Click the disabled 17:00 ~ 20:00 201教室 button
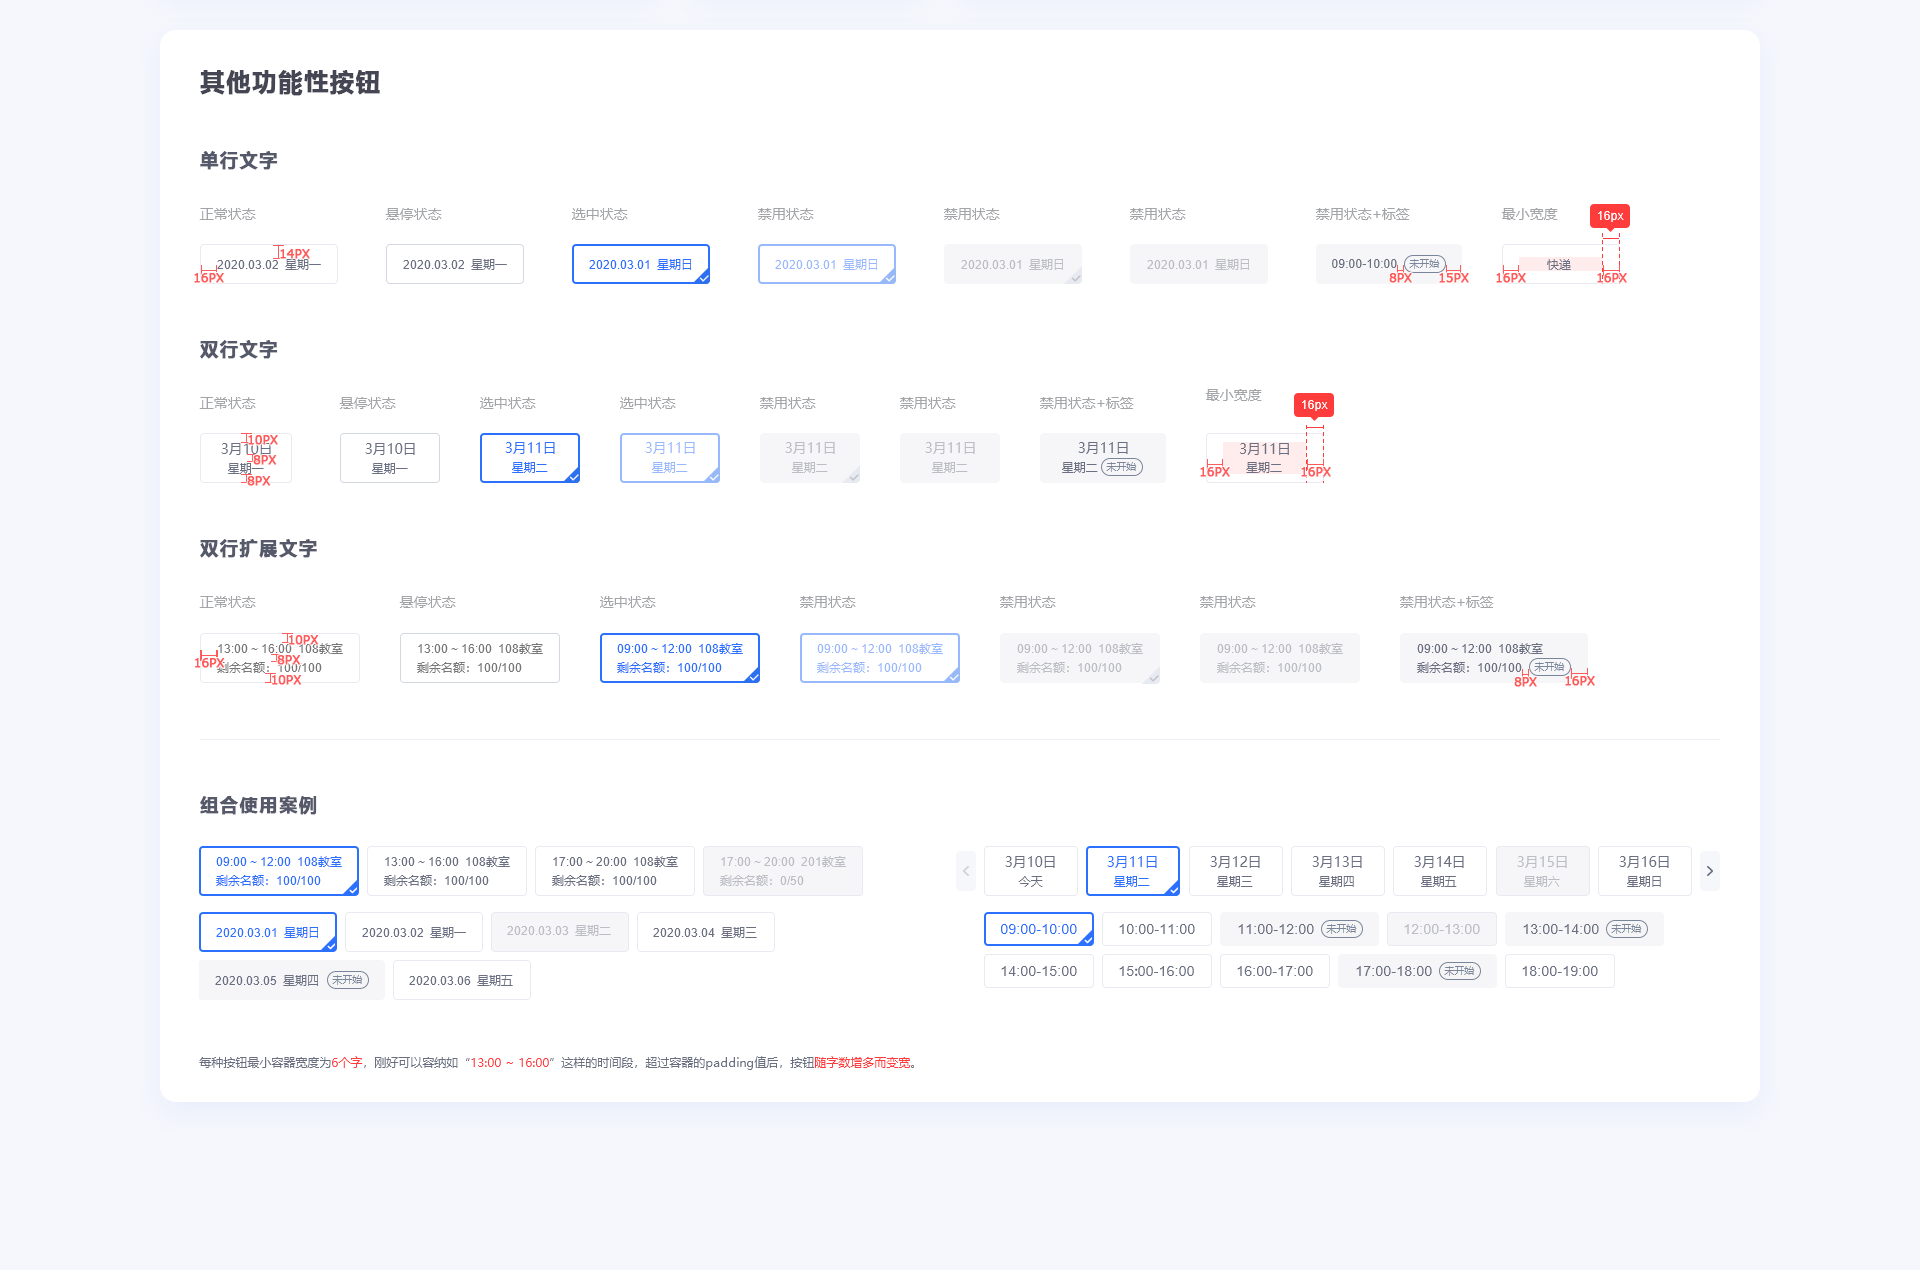The image size is (1920, 1270). (783, 871)
